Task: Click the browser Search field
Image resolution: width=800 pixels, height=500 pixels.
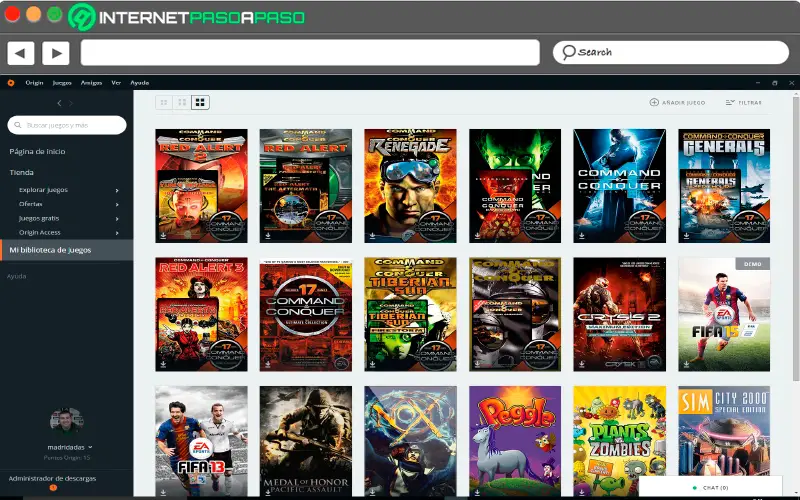Action: pos(670,52)
